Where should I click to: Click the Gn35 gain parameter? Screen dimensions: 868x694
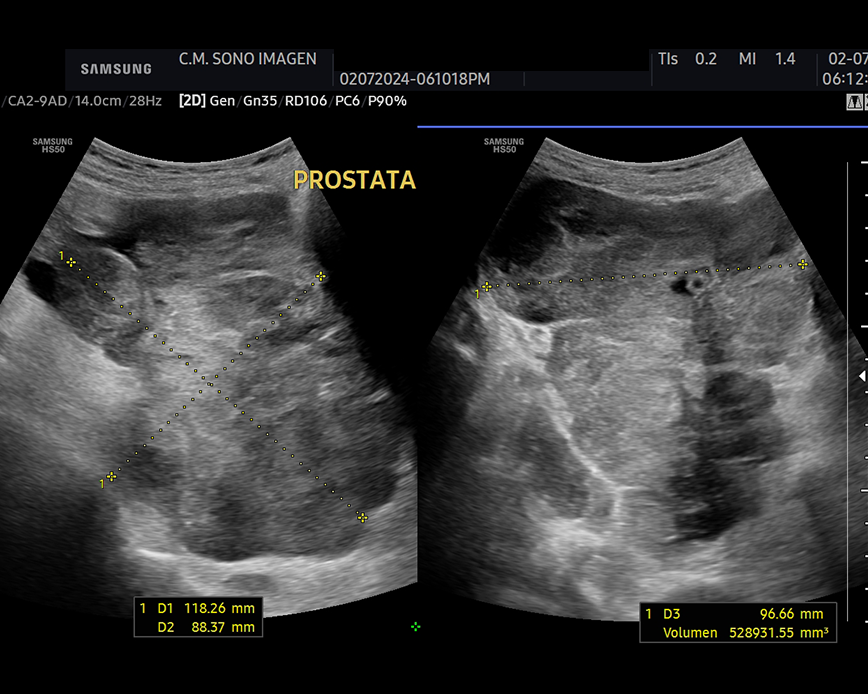pyautogui.click(x=258, y=101)
